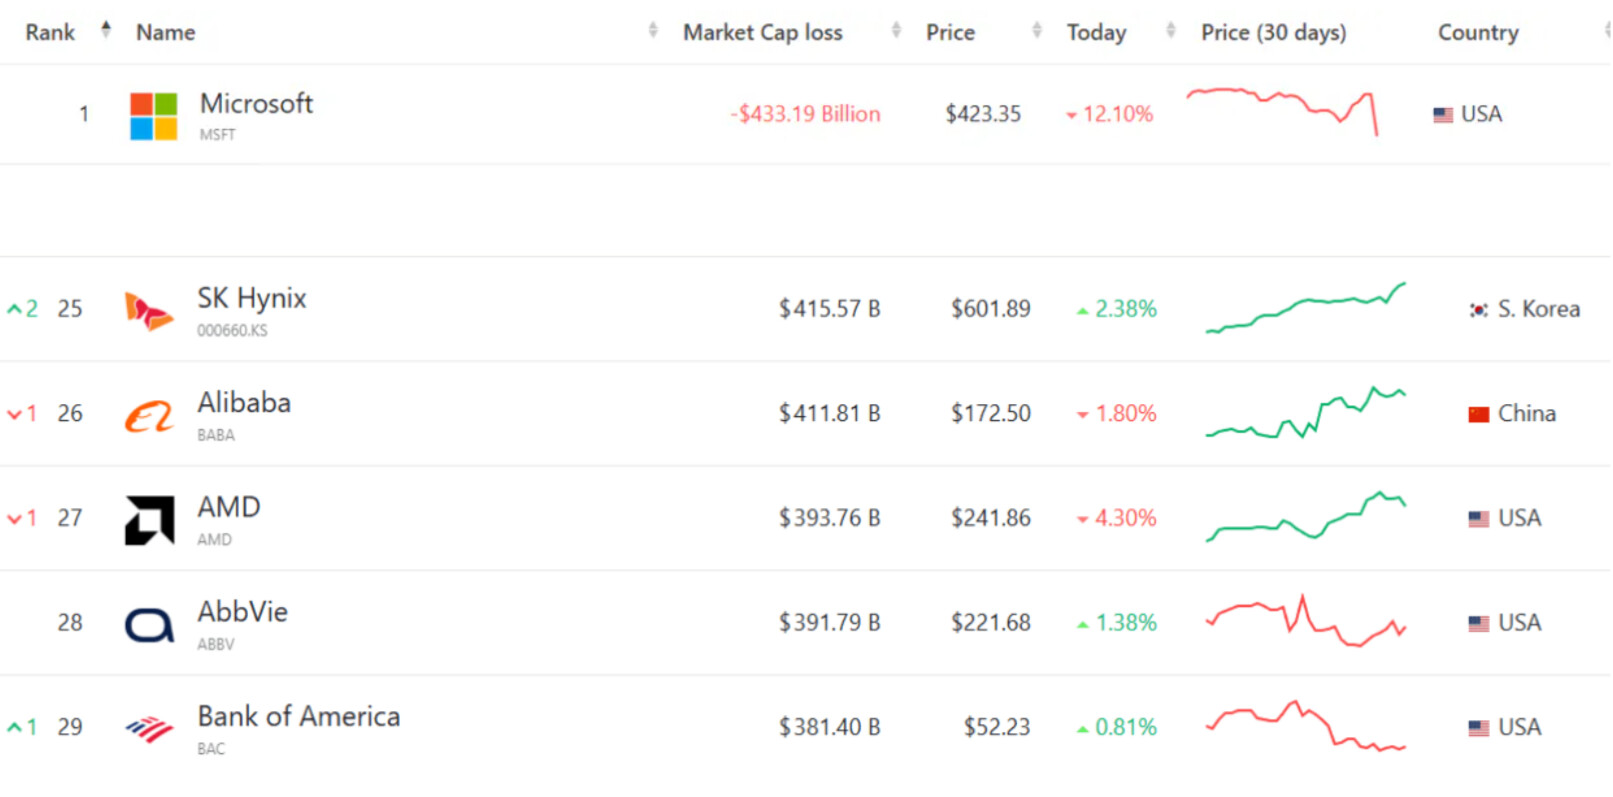Click Microsoft's 30-day price chart
The height and width of the screenshot is (797, 1613).
(x=1282, y=110)
